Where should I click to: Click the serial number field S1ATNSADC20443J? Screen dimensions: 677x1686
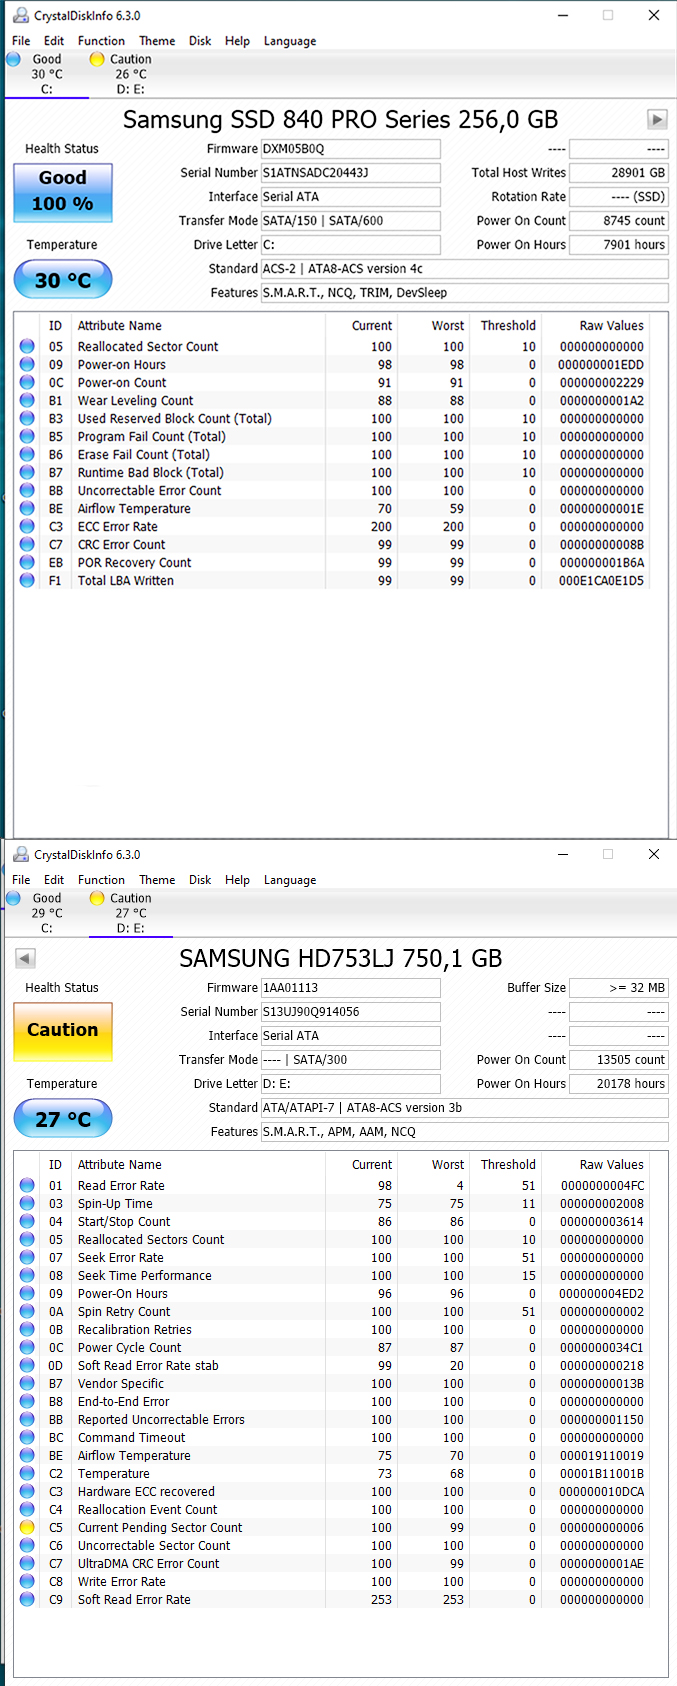[x=350, y=173]
